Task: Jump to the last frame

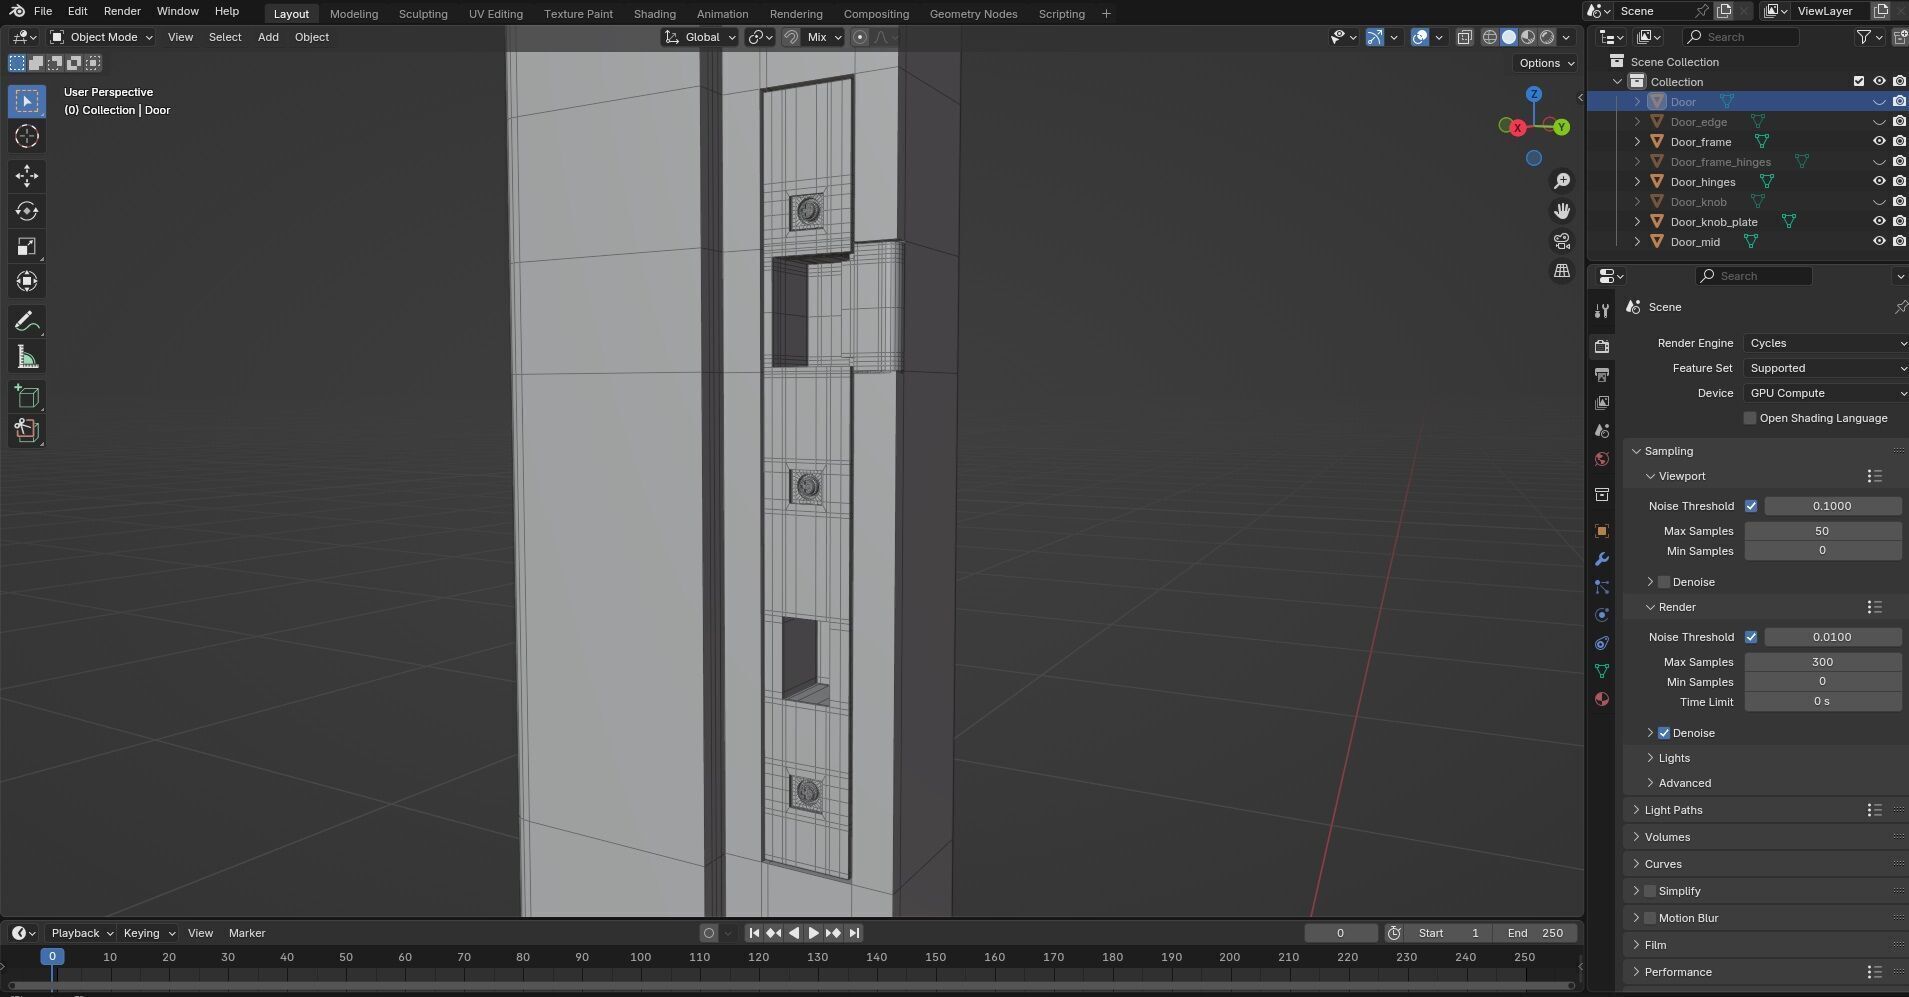Action: click(854, 933)
